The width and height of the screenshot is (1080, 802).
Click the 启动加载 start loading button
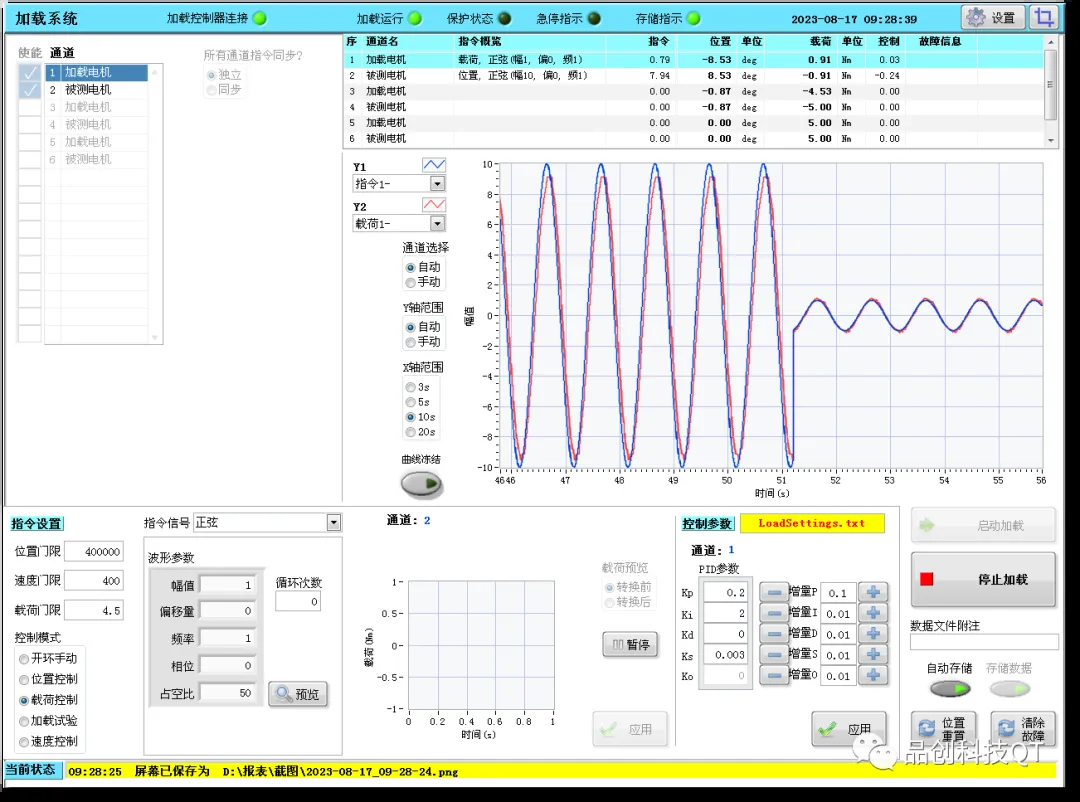pos(983,525)
